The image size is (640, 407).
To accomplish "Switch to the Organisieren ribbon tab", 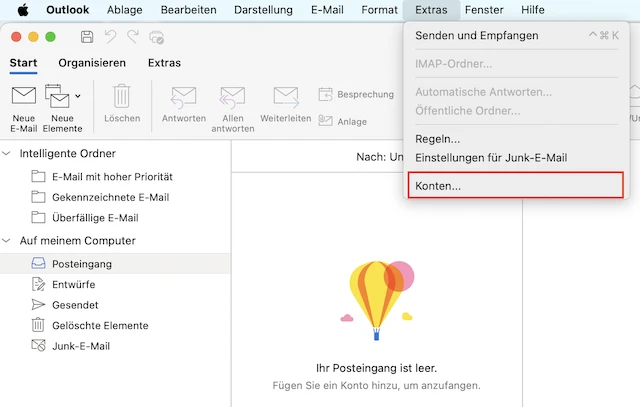I will (92, 63).
